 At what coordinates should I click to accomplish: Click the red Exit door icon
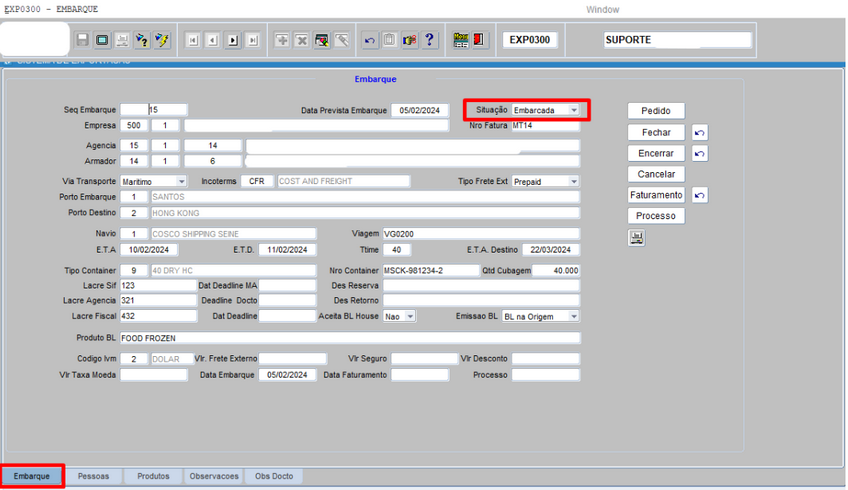coord(479,40)
